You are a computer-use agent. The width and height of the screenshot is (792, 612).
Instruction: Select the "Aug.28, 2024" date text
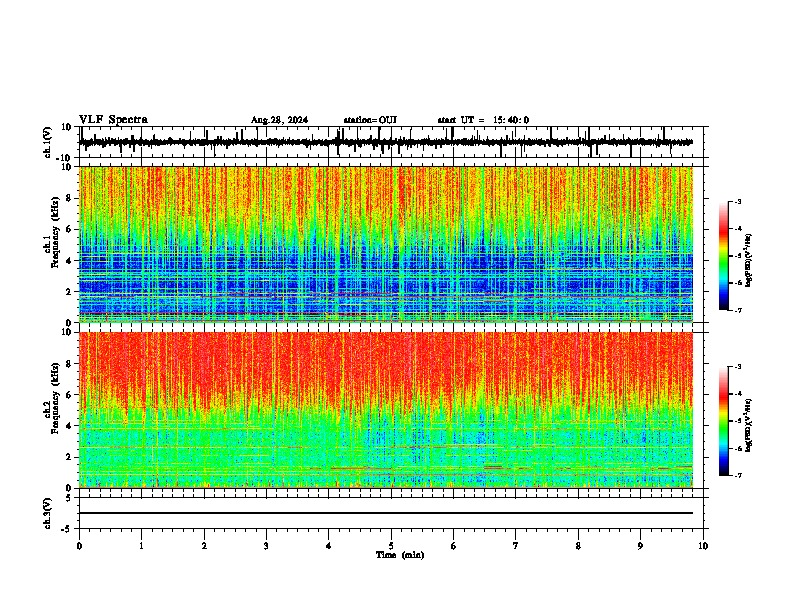point(279,120)
